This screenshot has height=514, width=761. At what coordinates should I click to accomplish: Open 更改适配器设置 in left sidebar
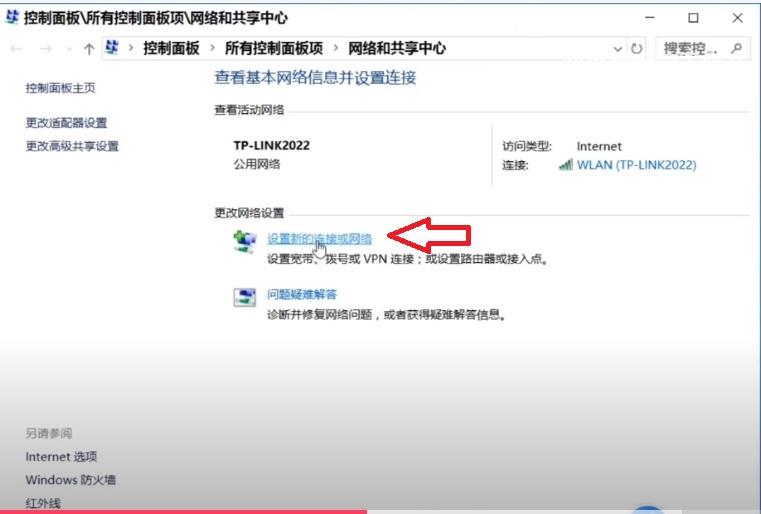[66, 123]
